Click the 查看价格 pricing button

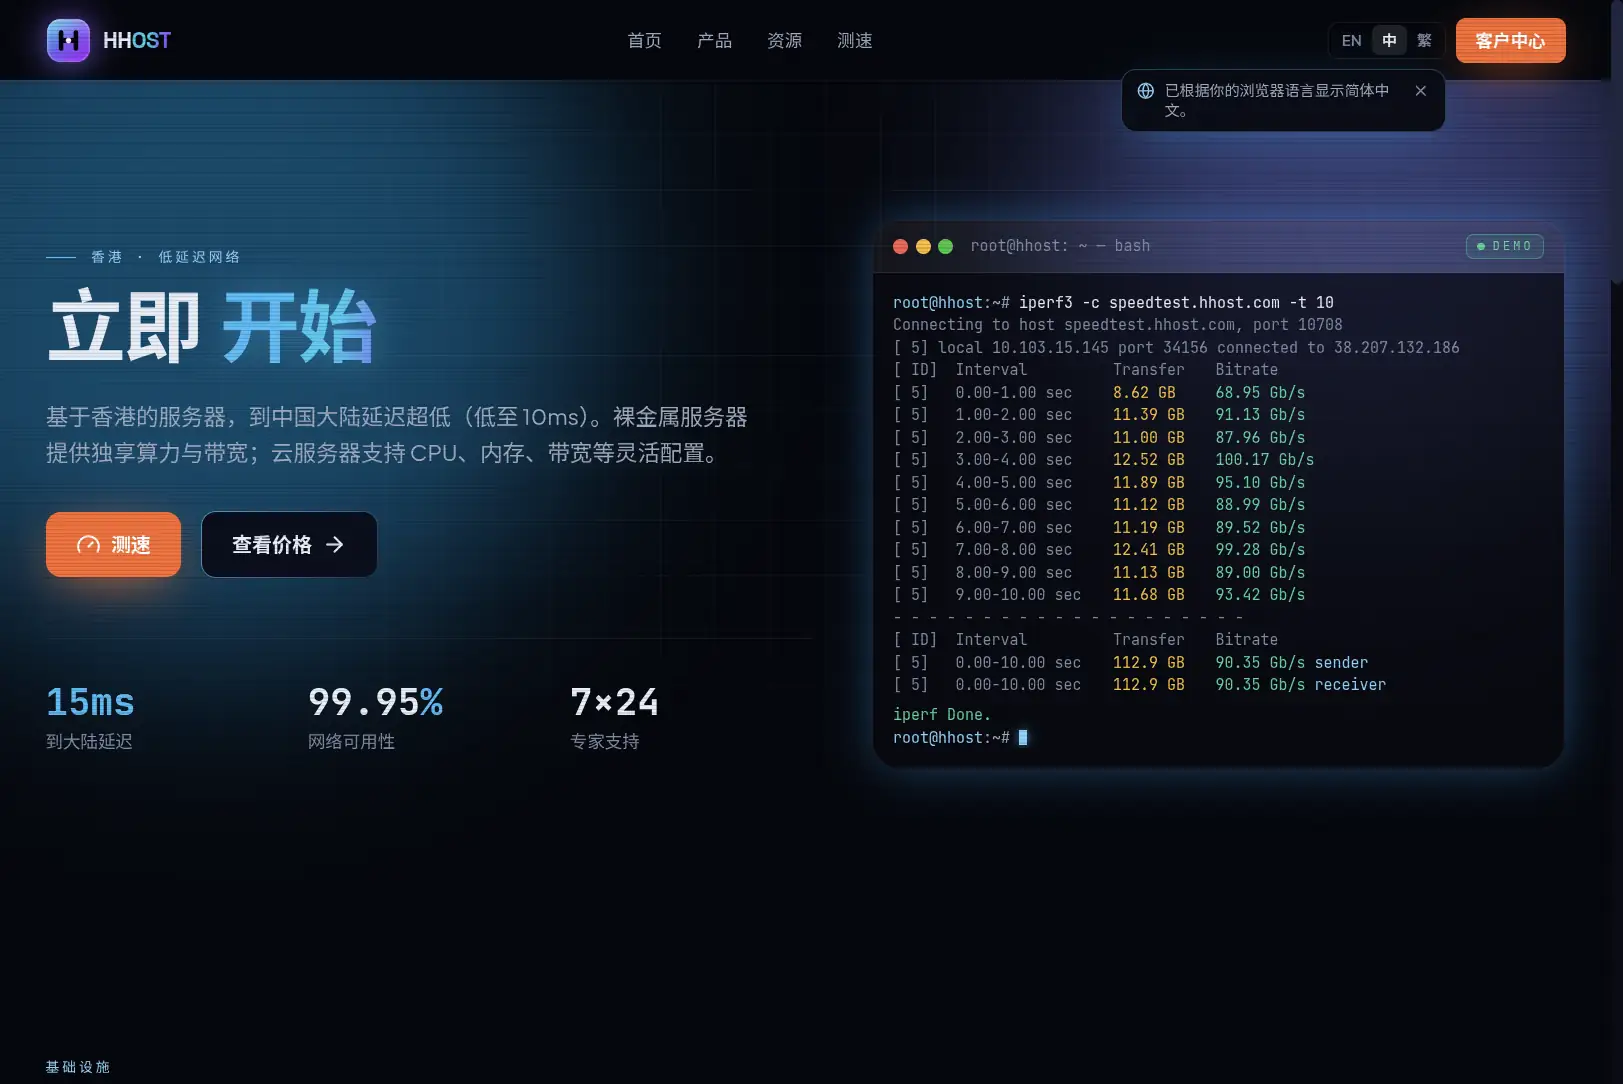[289, 545]
